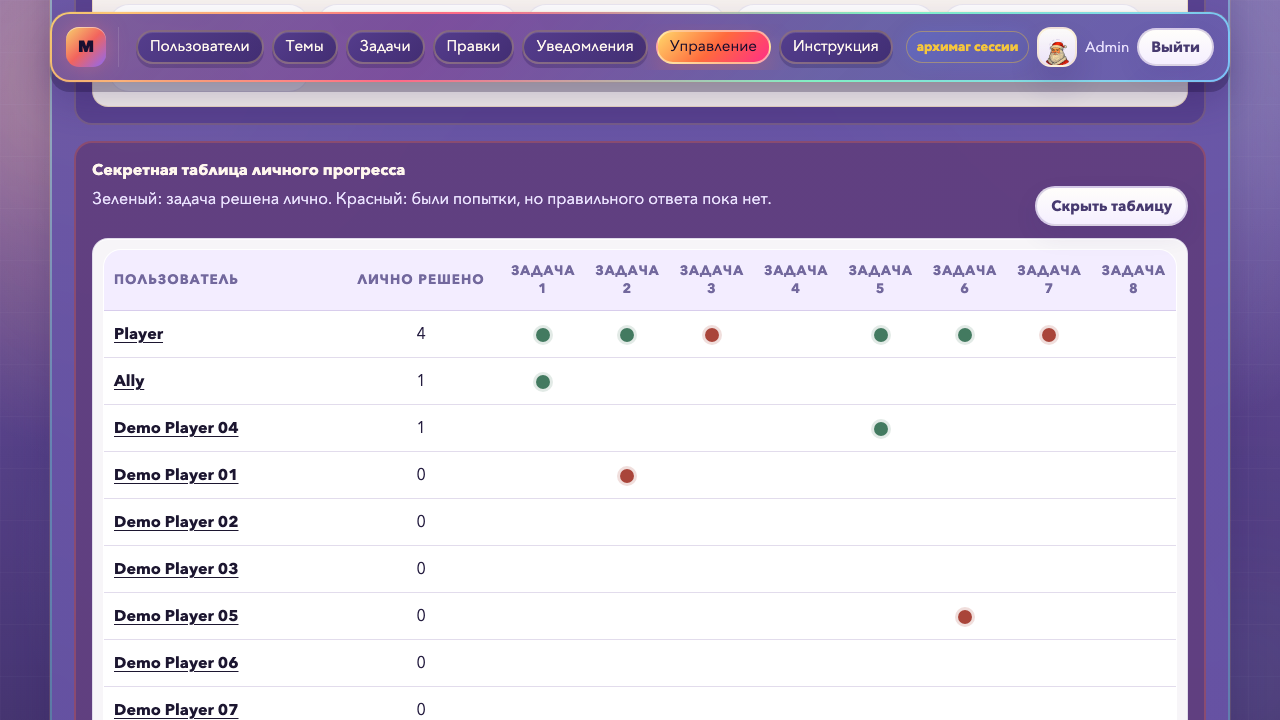
Task: Open the Demo Player 01 link
Action: (176, 475)
